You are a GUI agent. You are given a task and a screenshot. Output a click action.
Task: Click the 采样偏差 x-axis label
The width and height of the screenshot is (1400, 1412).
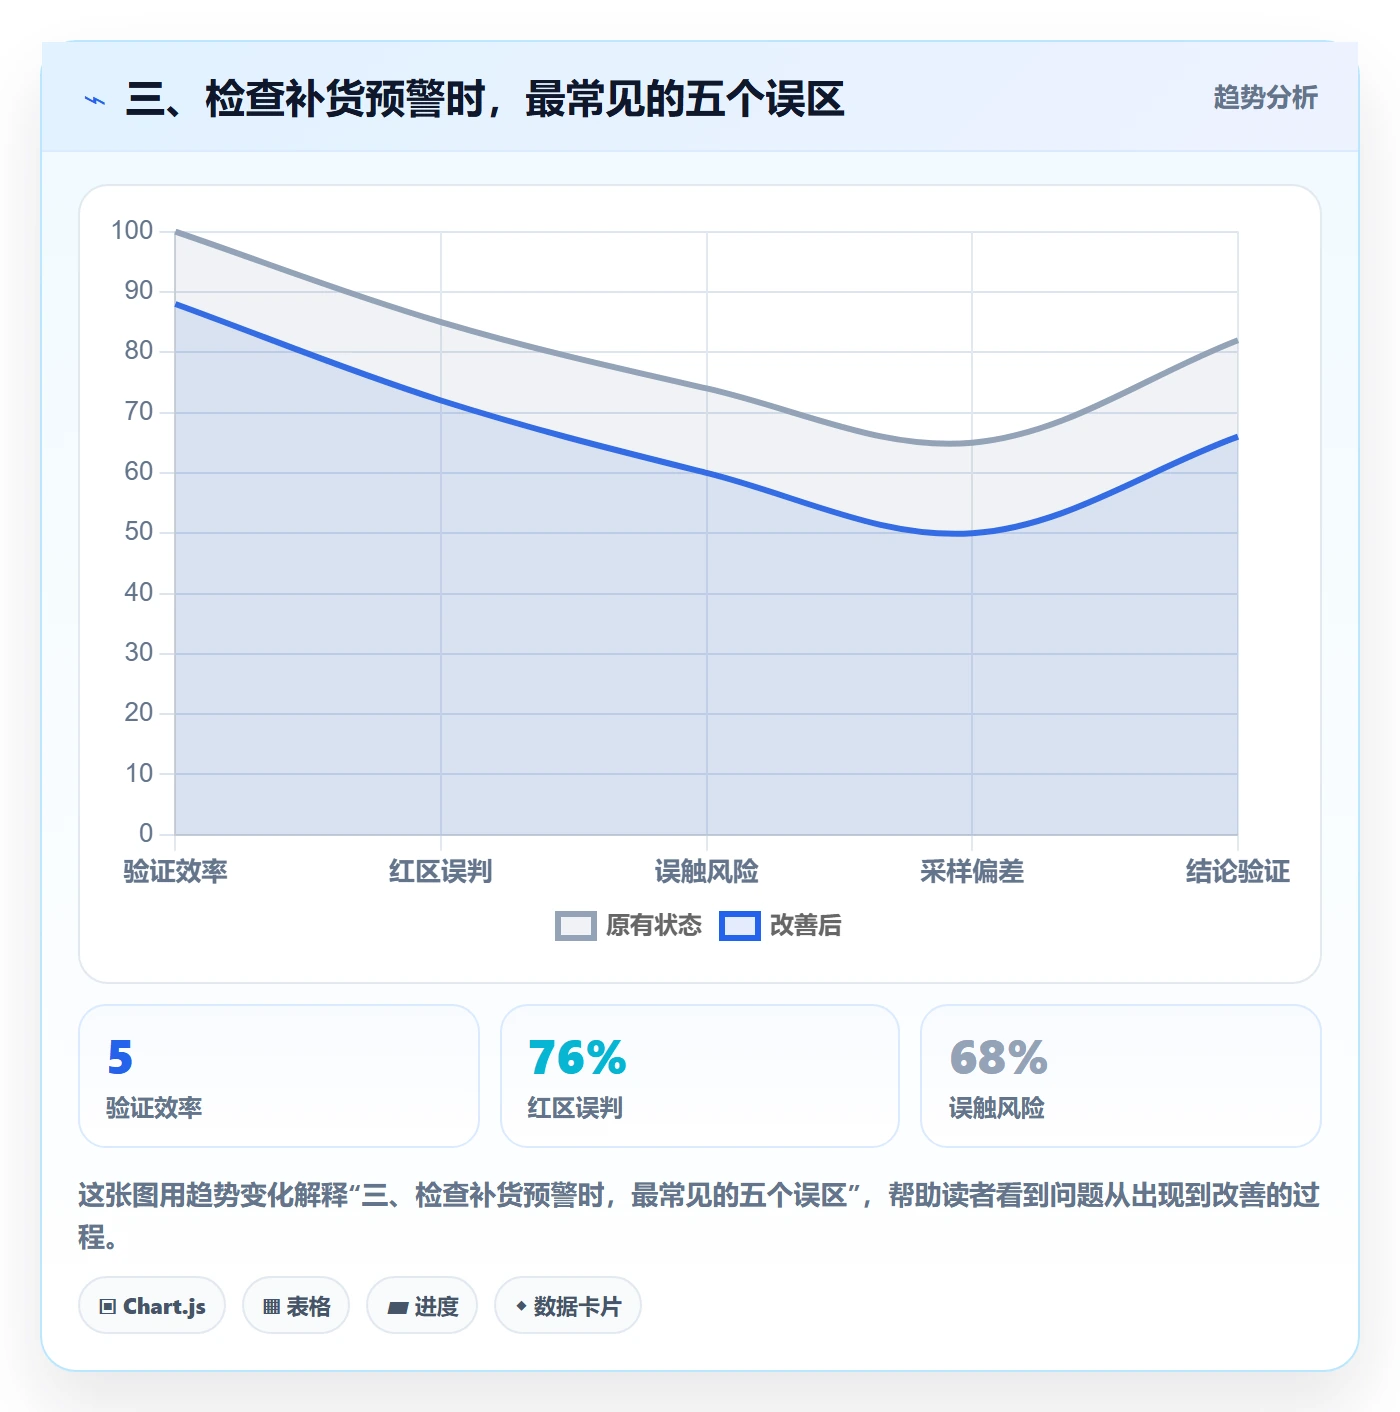click(972, 872)
